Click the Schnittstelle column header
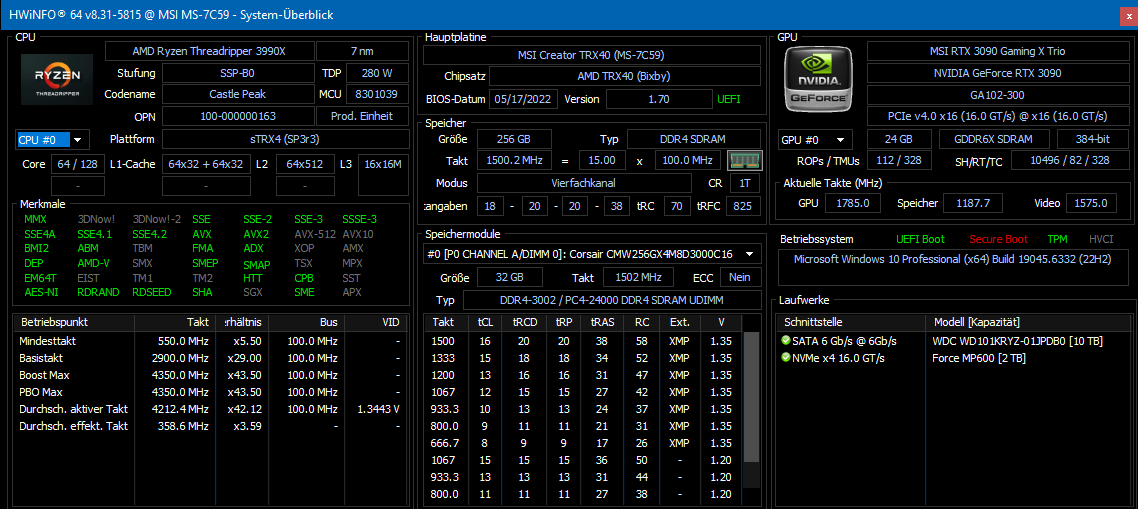The height and width of the screenshot is (509, 1138). click(x=851, y=322)
